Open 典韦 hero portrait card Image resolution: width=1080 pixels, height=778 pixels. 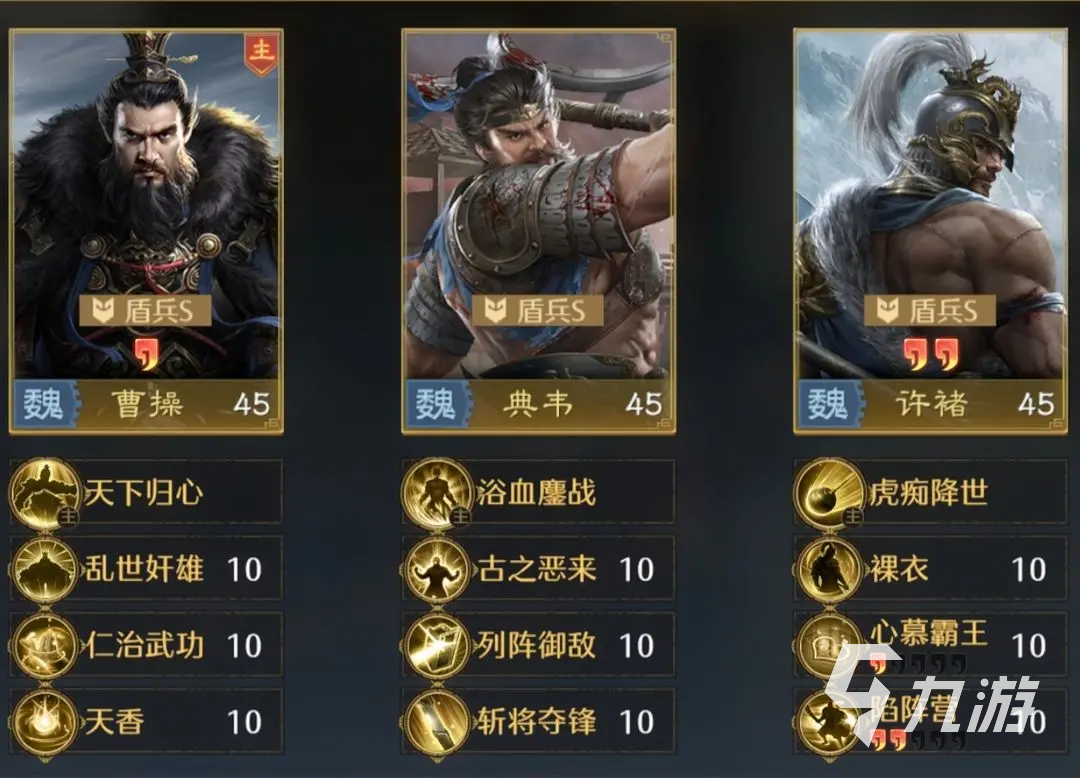[x=538, y=231]
